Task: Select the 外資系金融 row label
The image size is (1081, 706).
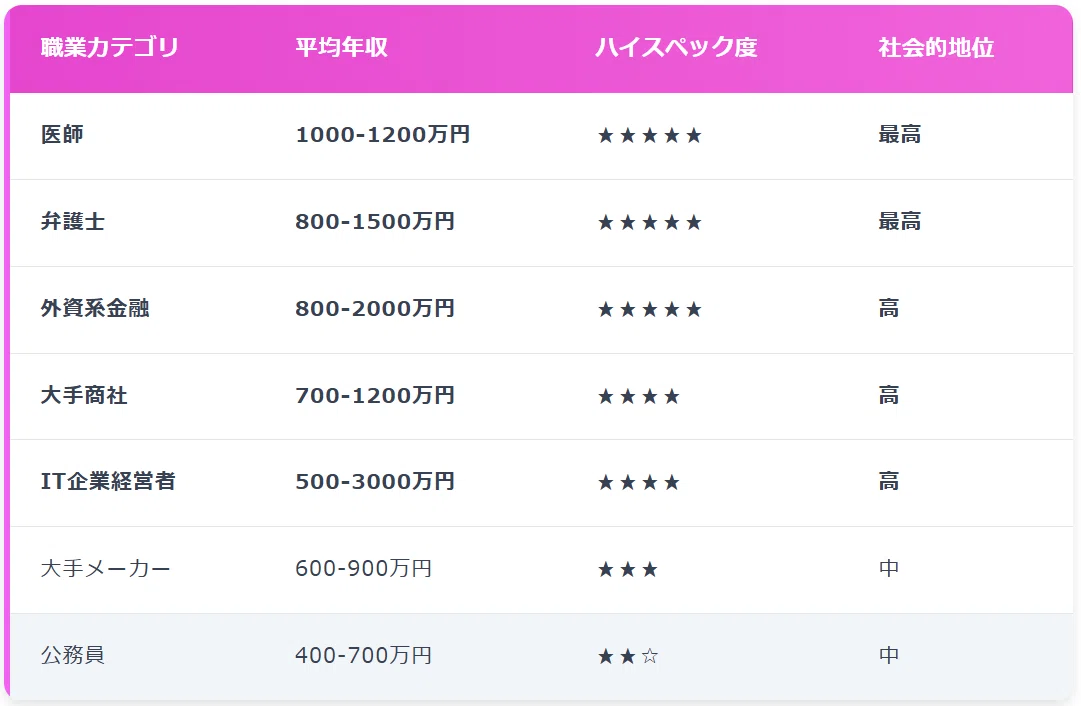Action: [95, 308]
